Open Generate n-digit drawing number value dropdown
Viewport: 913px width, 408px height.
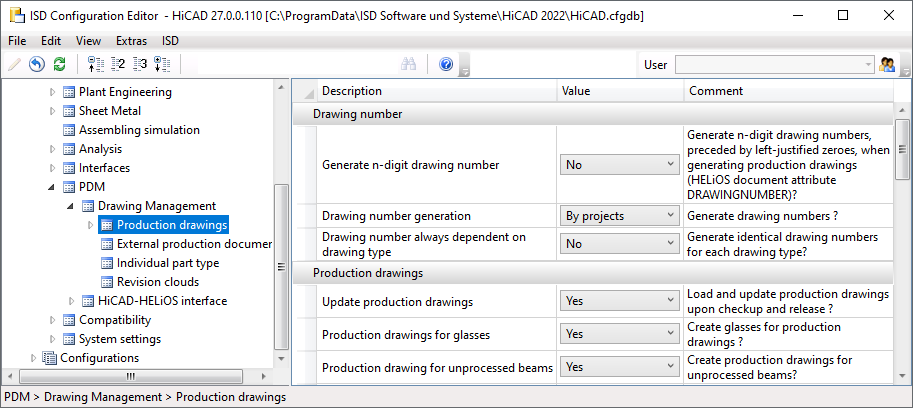pos(620,165)
